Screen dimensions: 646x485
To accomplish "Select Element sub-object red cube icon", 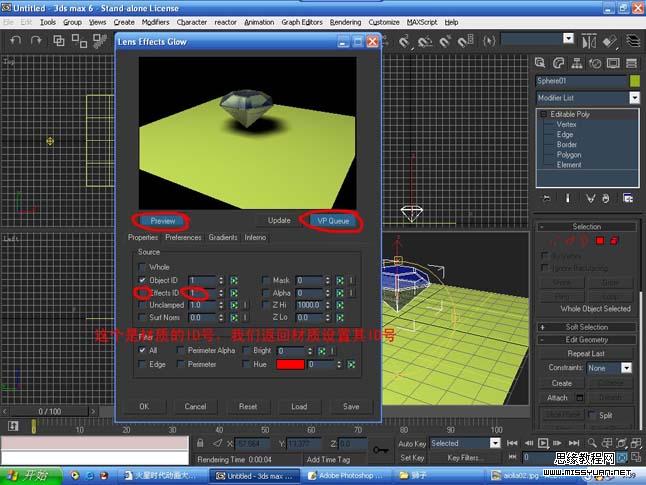I will click(614, 241).
